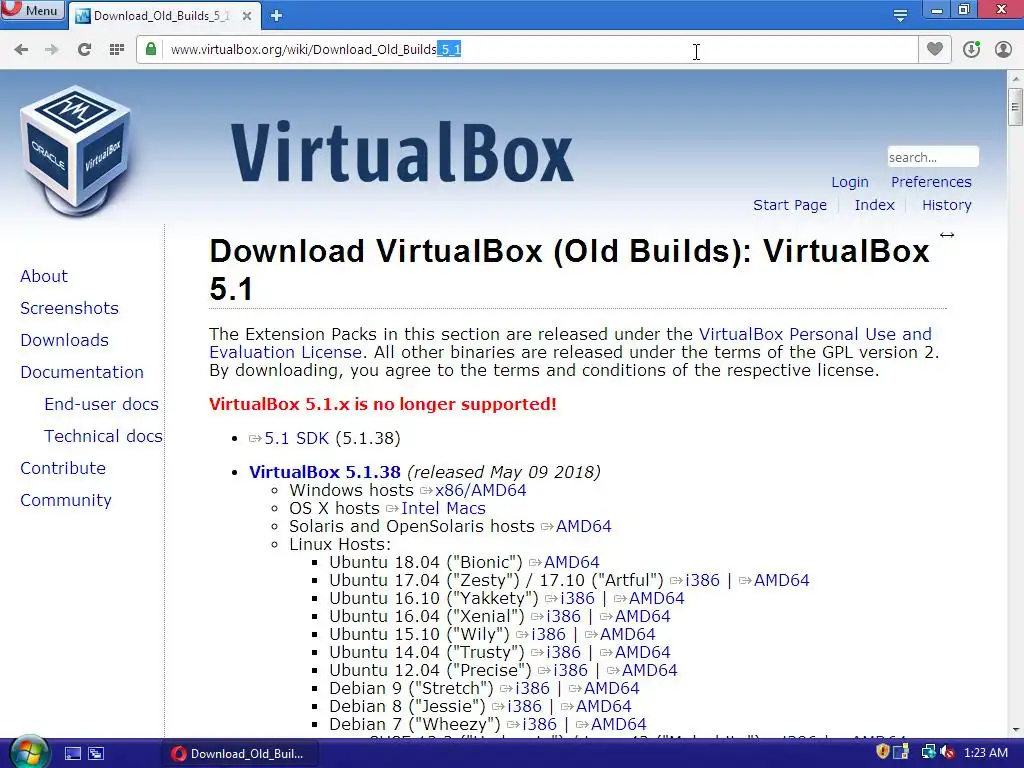
Task: Open the tab menu icon in title bar
Action: [901, 16]
